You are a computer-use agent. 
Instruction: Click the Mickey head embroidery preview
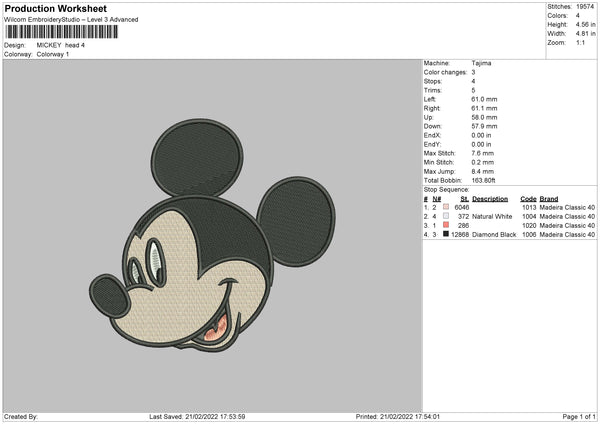pyautogui.click(x=212, y=235)
